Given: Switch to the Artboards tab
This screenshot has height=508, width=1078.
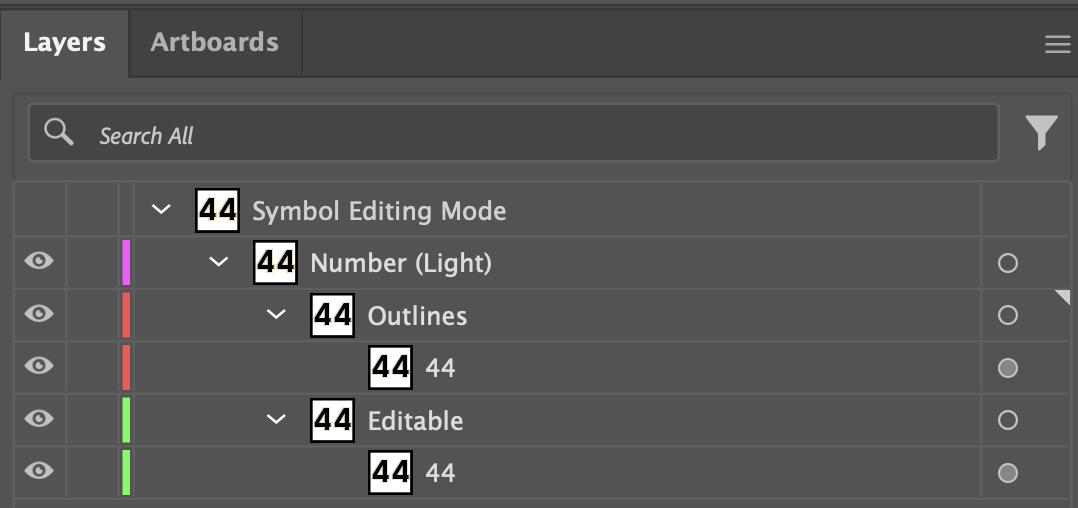Looking at the screenshot, I should [x=214, y=43].
